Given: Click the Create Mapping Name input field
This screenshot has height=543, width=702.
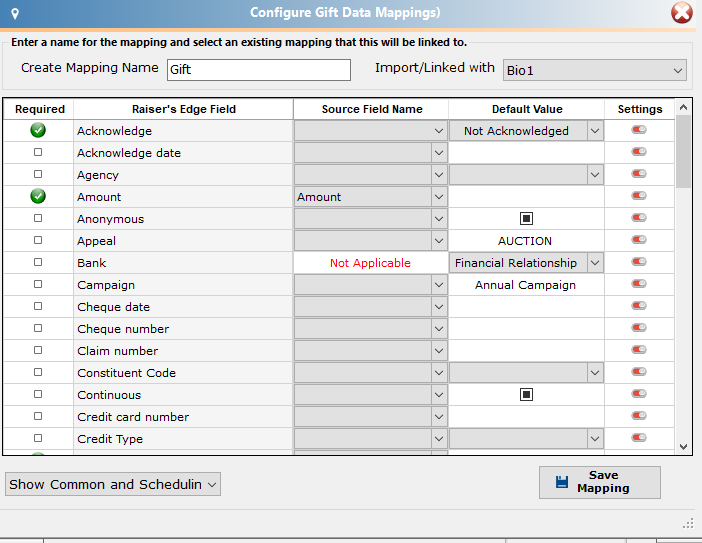Looking at the screenshot, I should coord(259,70).
